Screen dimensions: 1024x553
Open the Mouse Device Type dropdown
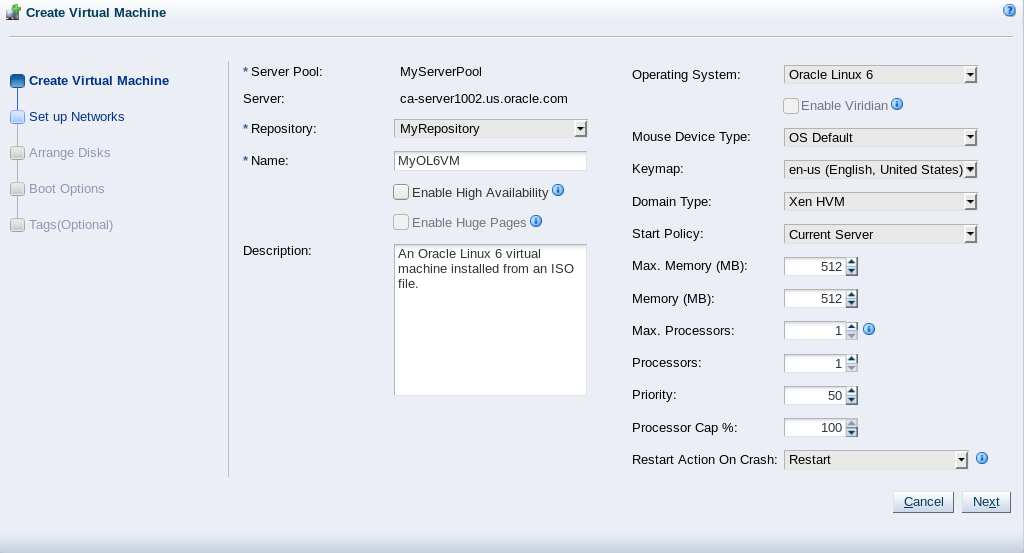pos(880,137)
